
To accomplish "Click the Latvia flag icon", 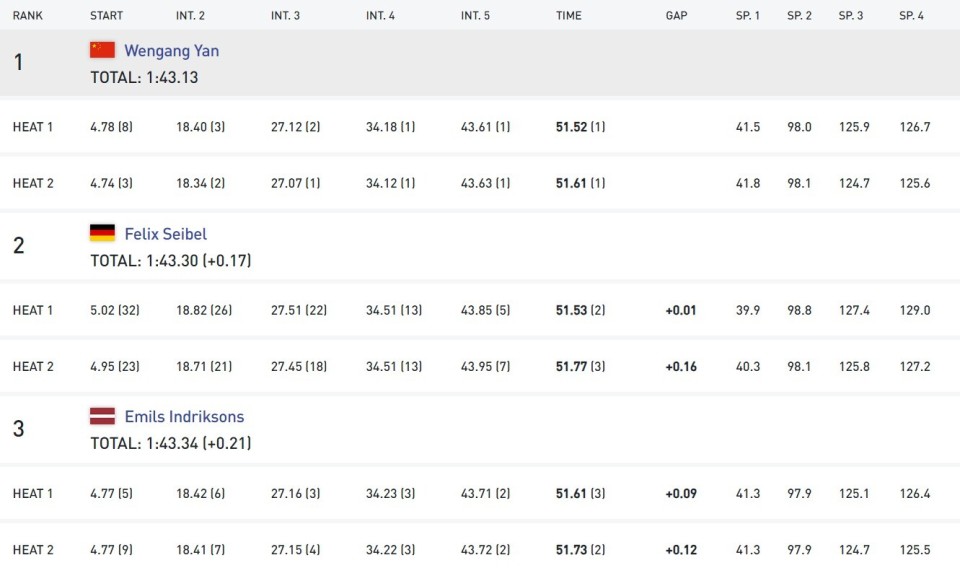I will 102,416.
